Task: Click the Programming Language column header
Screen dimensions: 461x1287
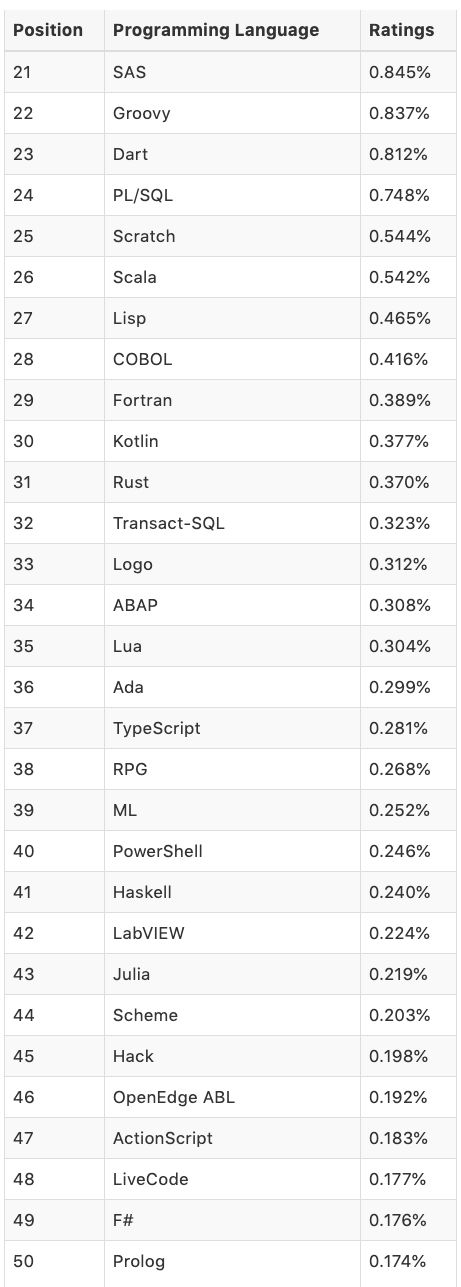Action: pos(216,30)
